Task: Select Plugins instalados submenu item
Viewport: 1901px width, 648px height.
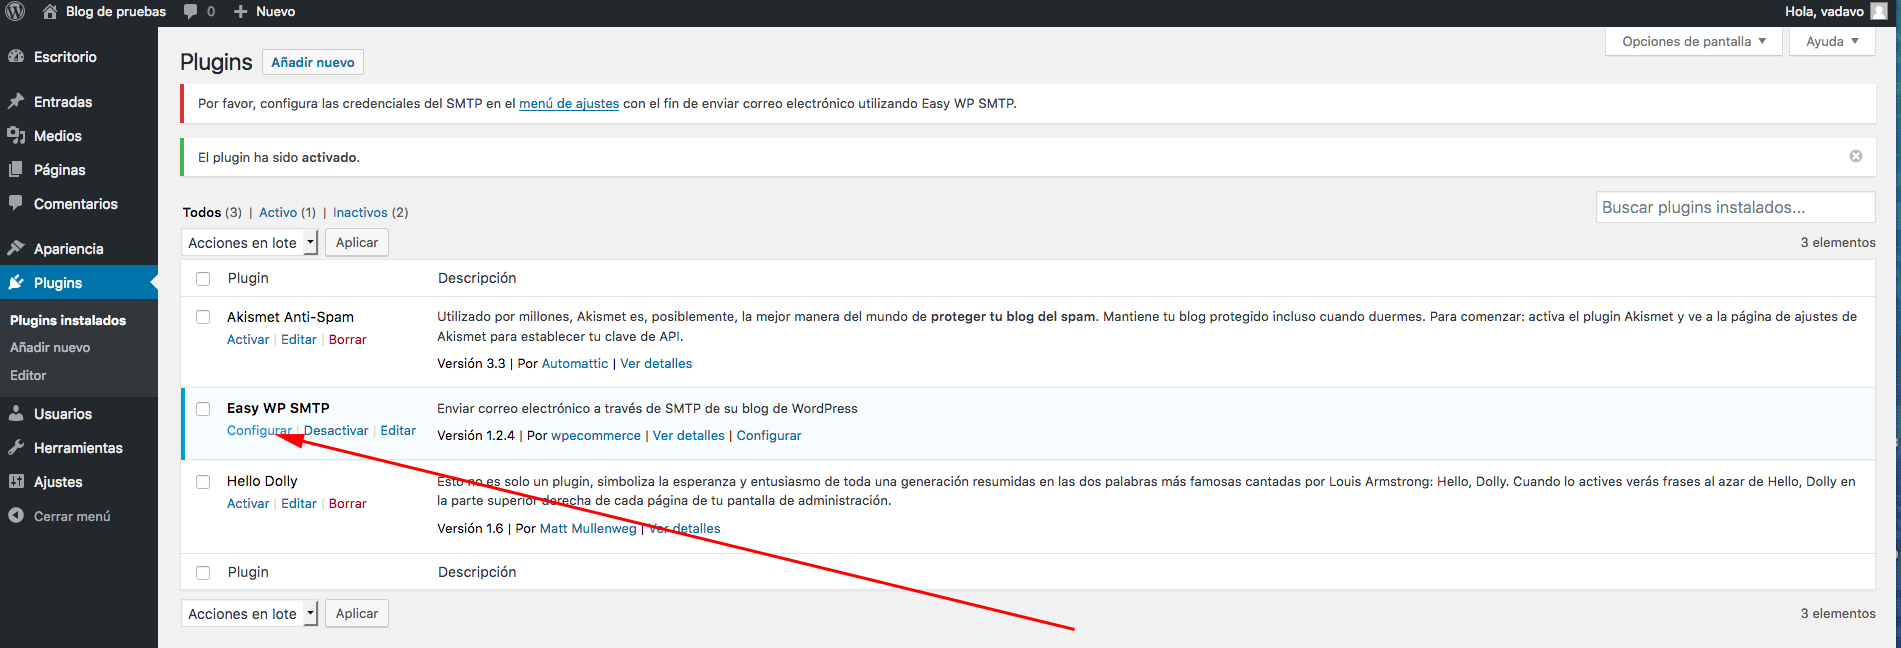Action: pyautogui.click(x=68, y=320)
